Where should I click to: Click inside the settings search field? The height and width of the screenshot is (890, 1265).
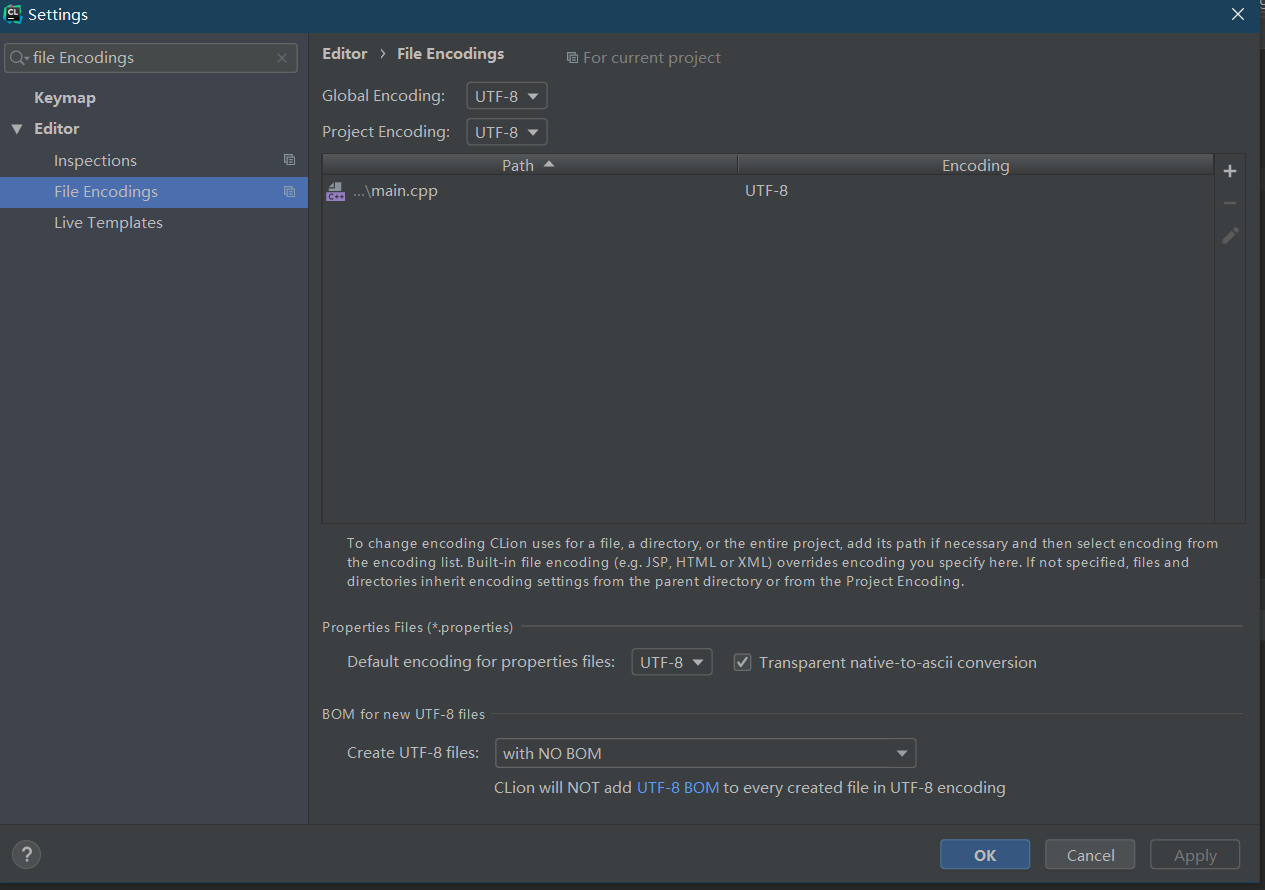(x=150, y=58)
